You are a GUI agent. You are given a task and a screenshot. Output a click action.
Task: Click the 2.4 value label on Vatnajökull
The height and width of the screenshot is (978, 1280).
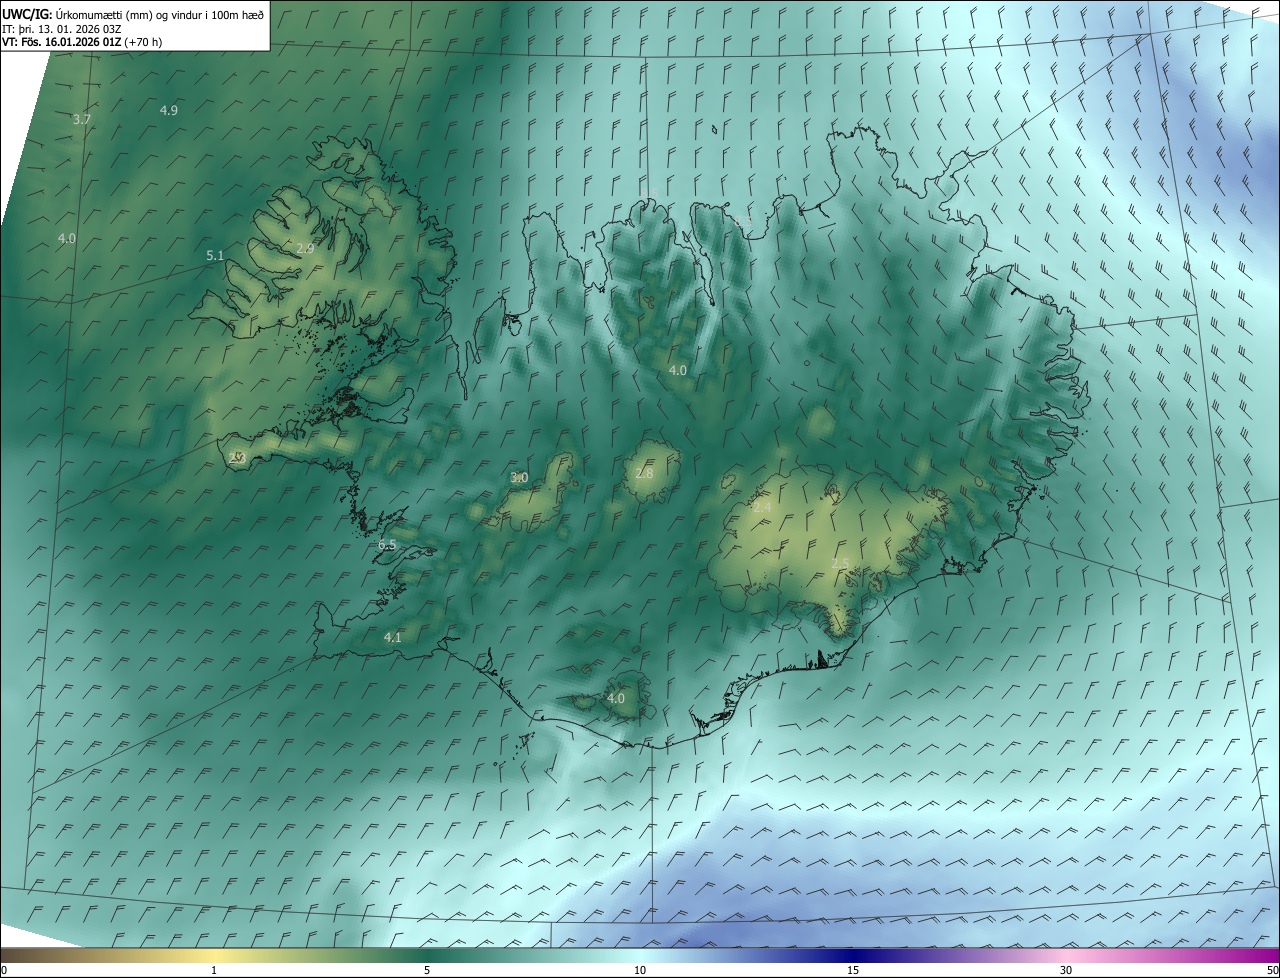click(762, 508)
